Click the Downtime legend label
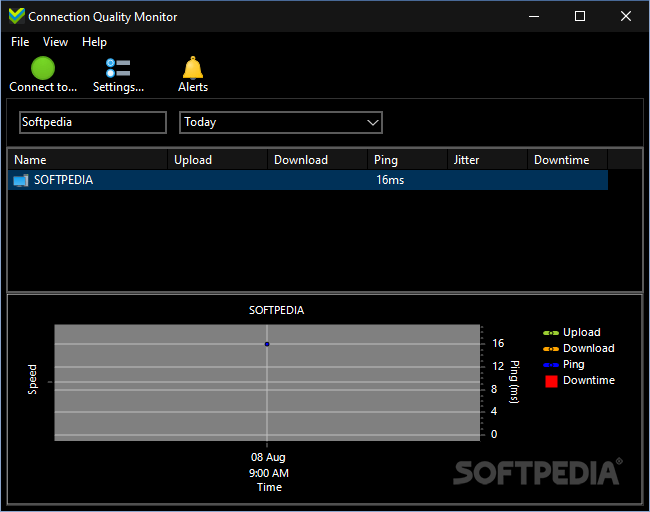The height and width of the screenshot is (512, 650). coord(589,380)
